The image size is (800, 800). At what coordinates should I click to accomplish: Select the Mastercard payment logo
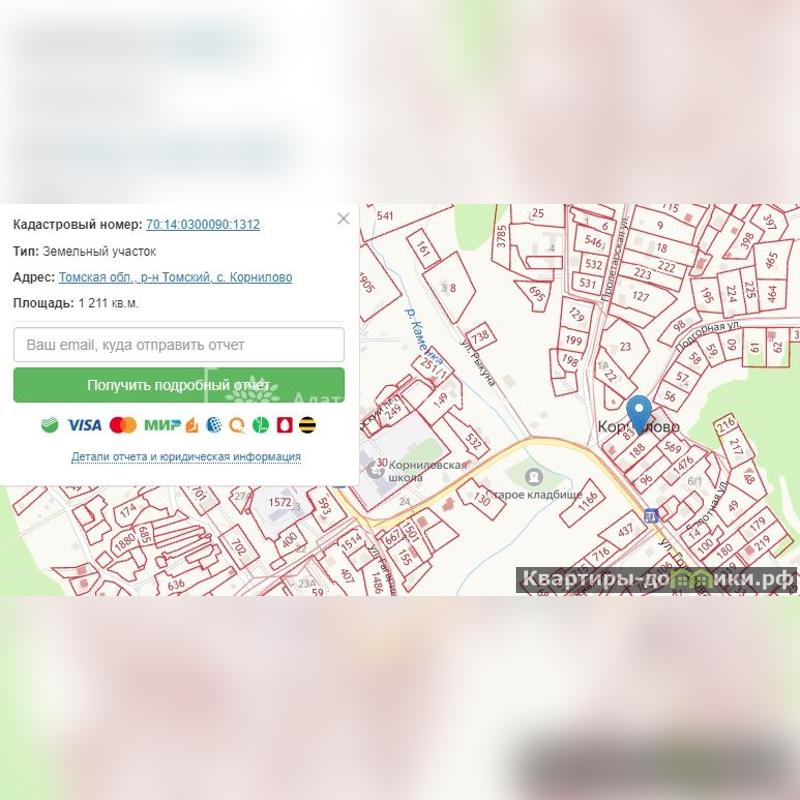click(123, 425)
